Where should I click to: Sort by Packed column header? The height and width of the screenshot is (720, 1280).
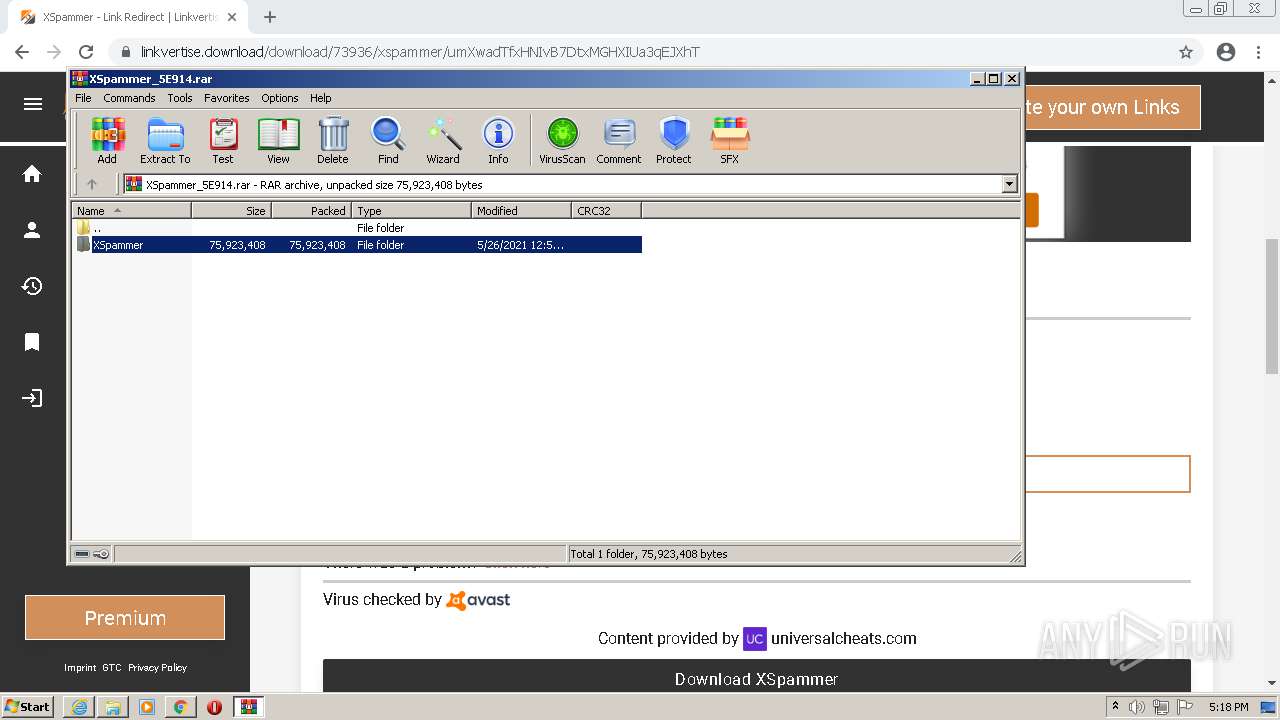point(312,210)
